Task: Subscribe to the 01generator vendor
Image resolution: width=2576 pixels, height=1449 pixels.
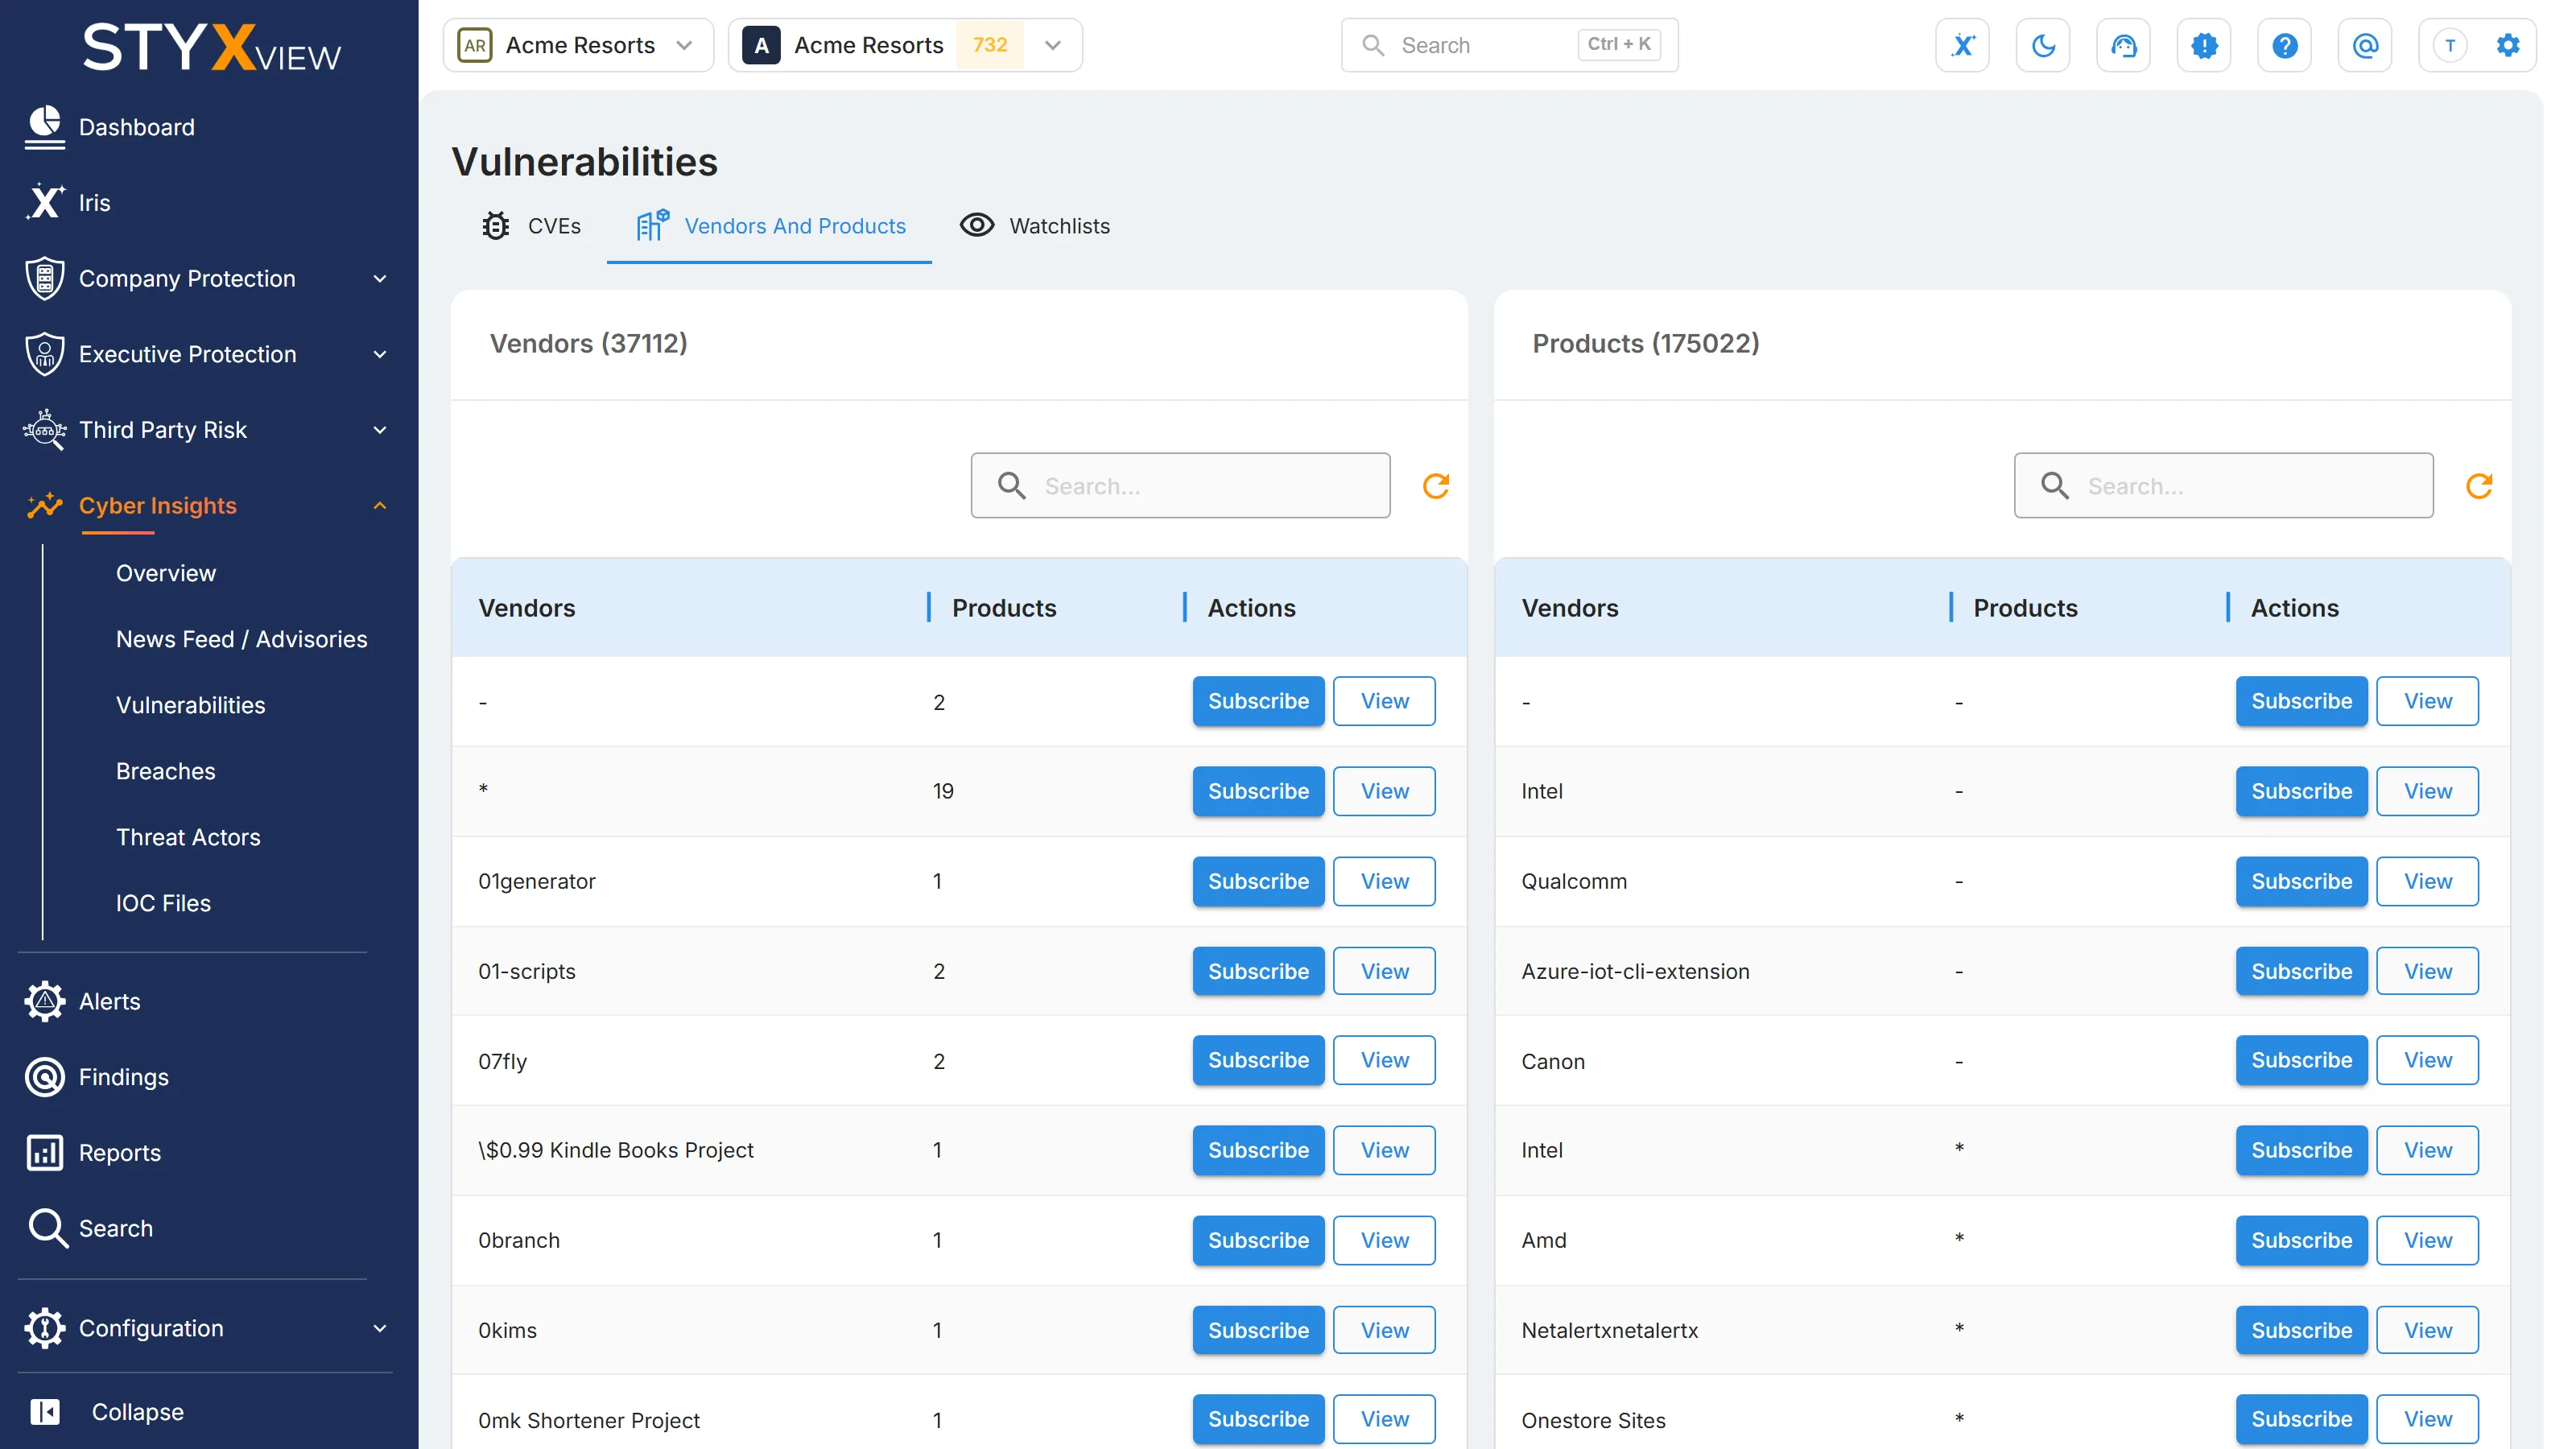Action: pos(1258,881)
